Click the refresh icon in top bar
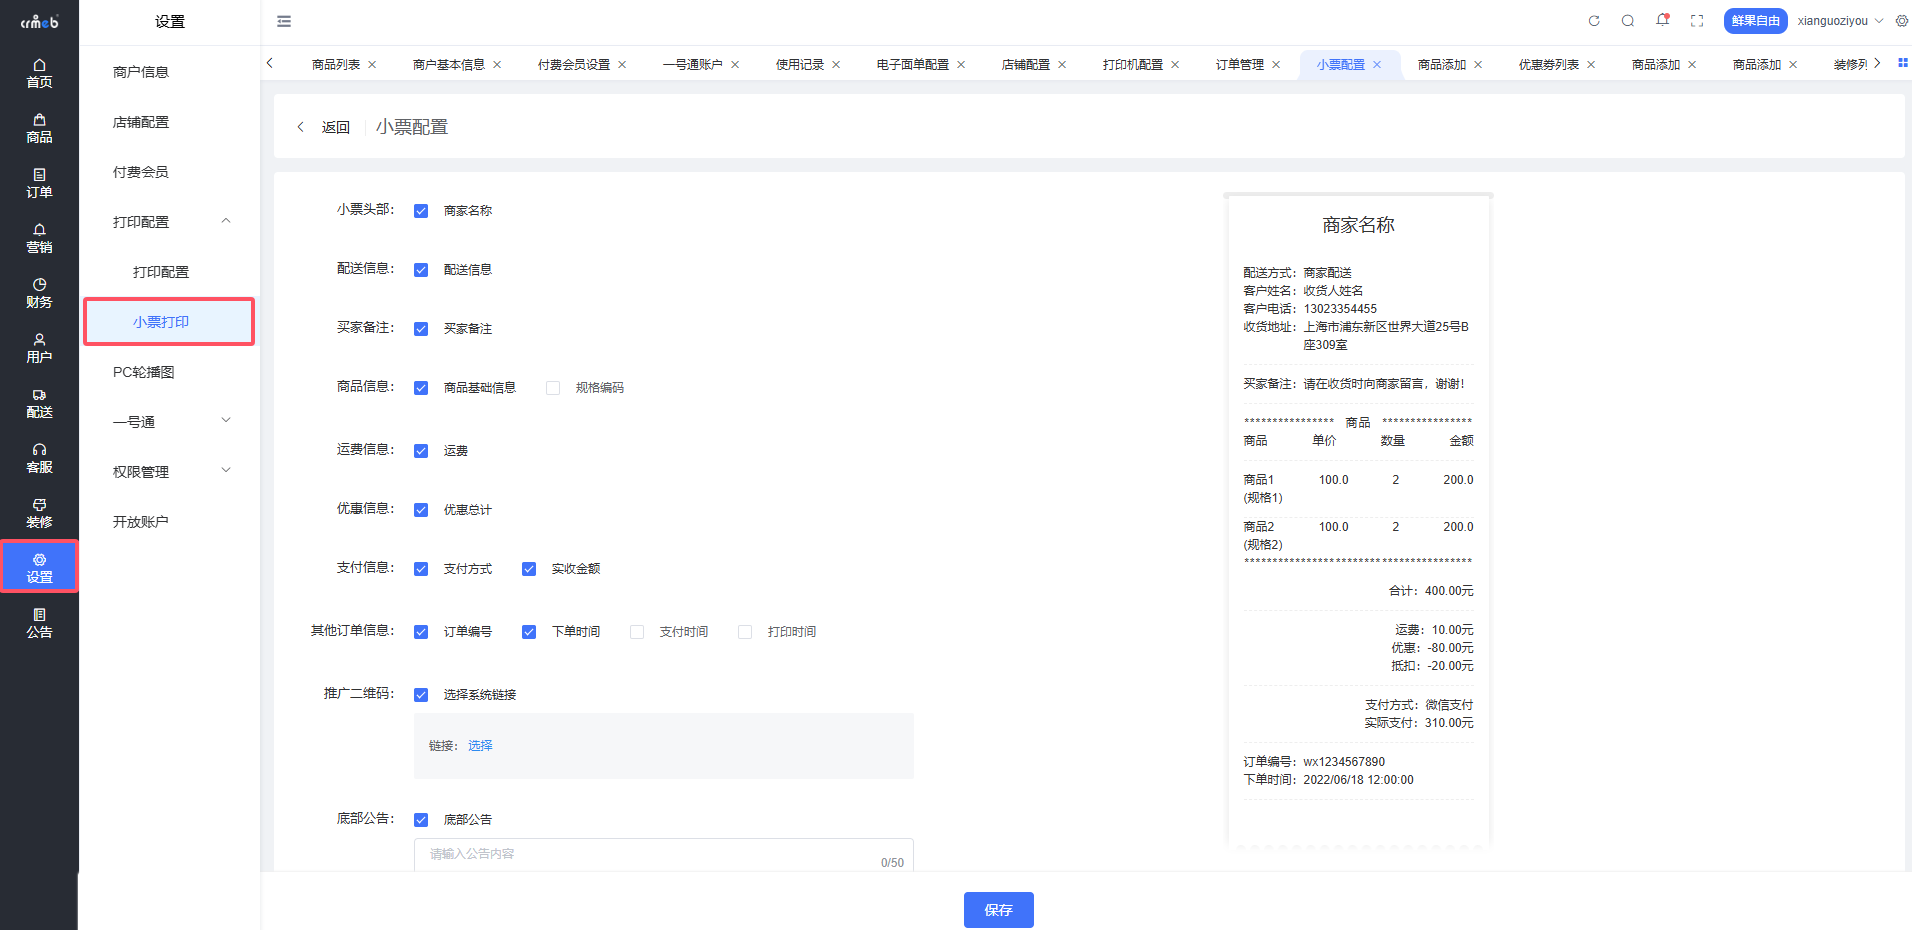The width and height of the screenshot is (1912, 930). [x=1594, y=21]
